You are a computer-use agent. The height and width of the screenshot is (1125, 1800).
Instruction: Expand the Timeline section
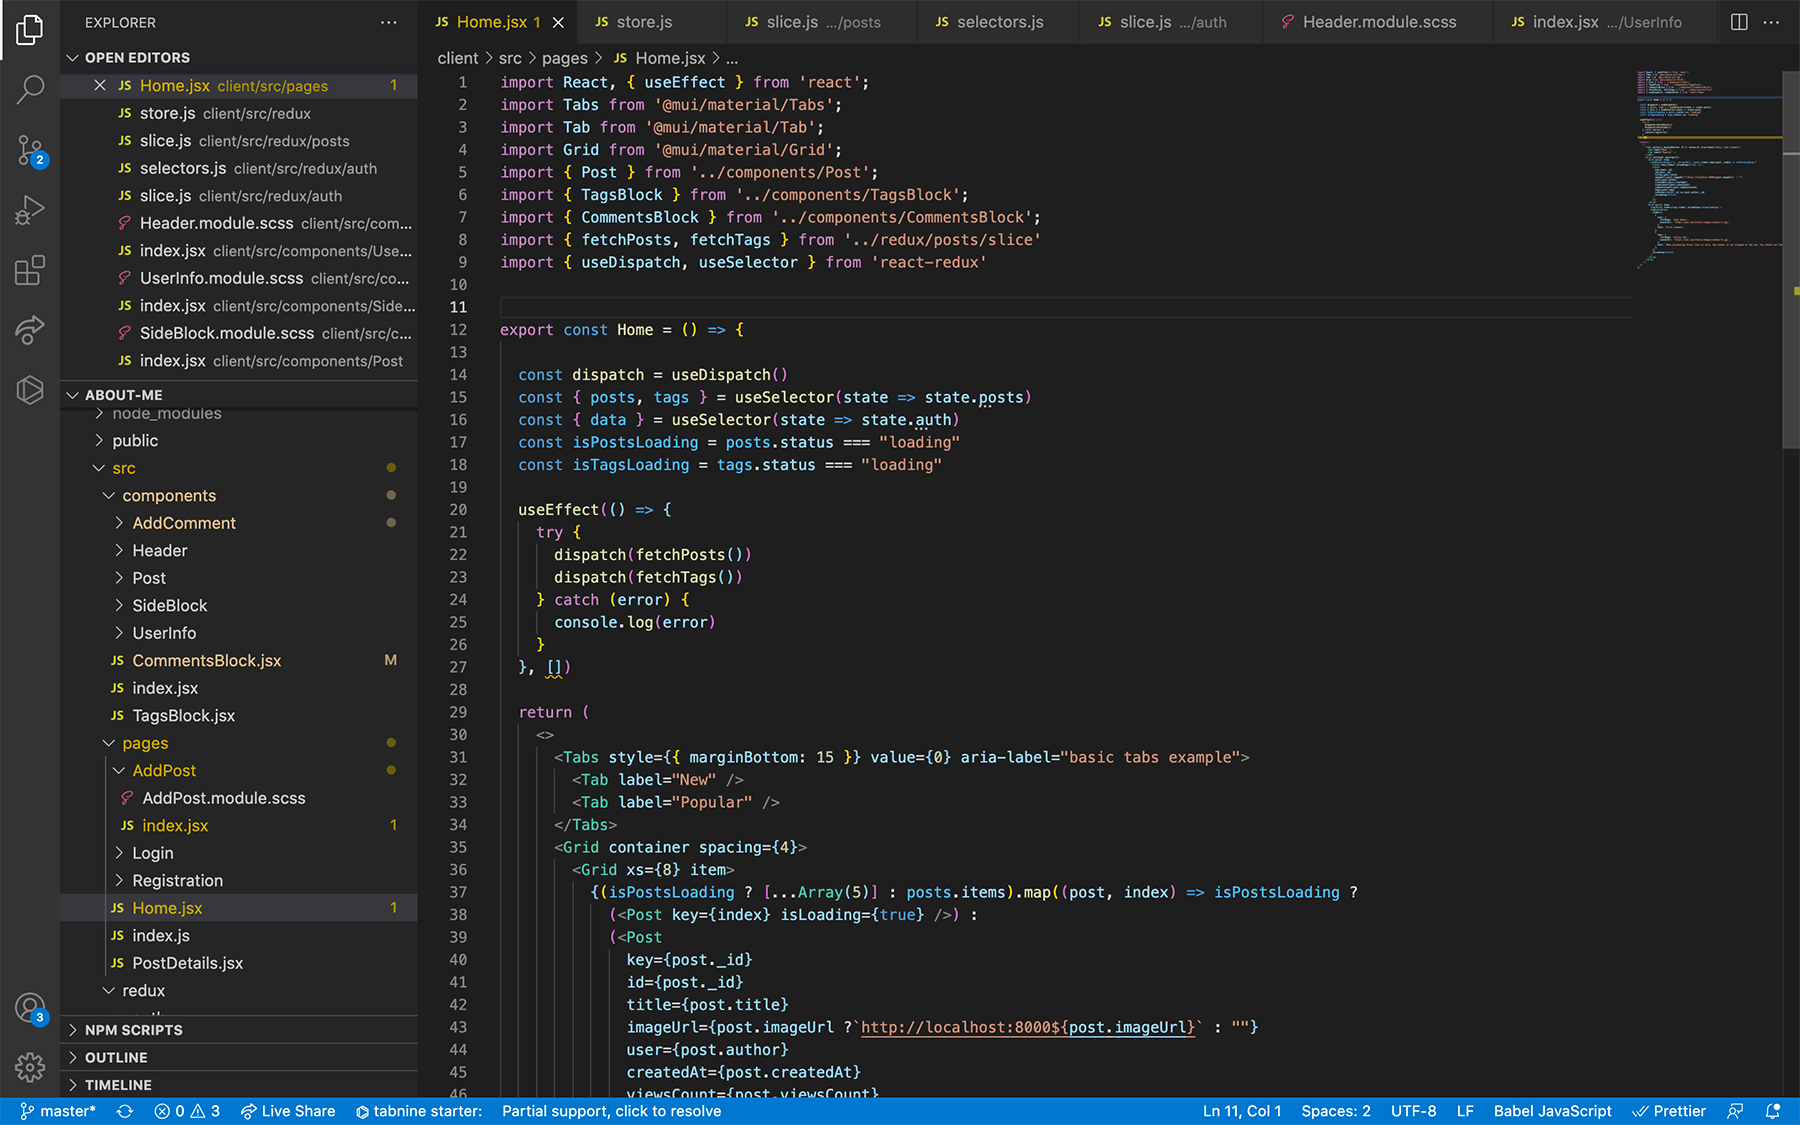(239, 1085)
